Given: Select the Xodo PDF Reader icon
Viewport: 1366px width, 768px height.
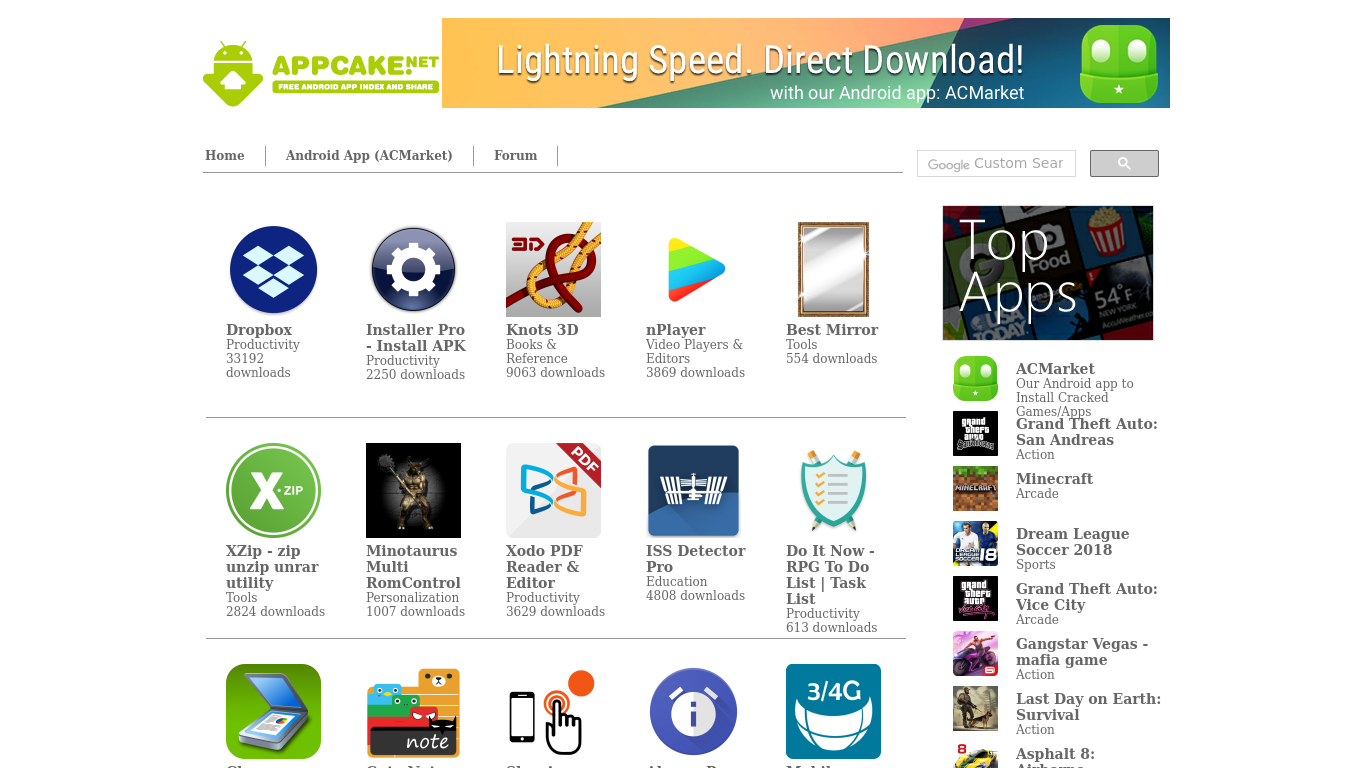Looking at the screenshot, I should (x=553, y=490).
